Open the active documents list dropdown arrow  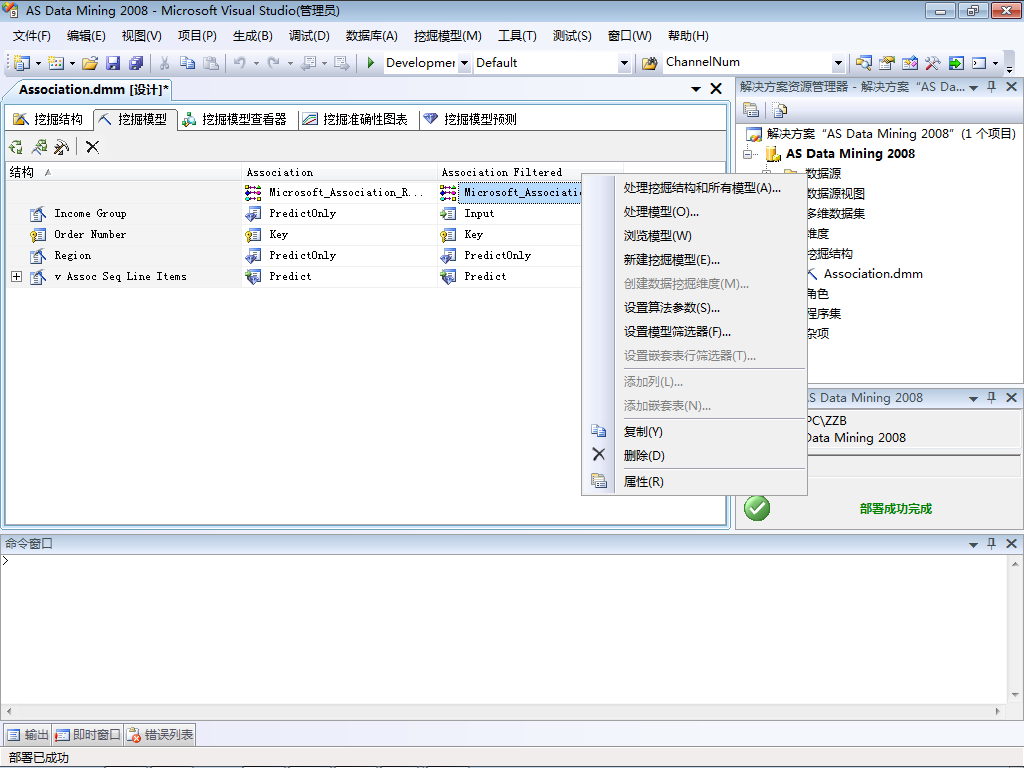click(696, 89)
